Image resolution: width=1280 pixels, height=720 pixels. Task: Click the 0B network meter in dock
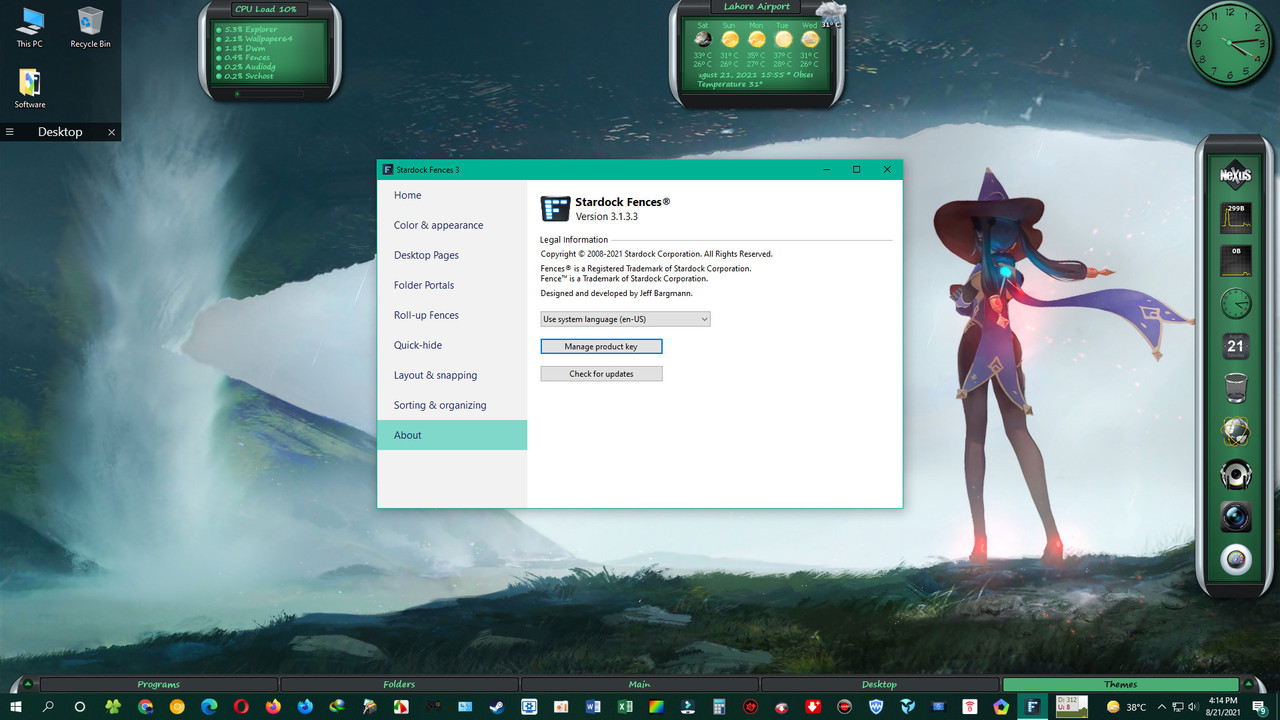(1236, 261)
